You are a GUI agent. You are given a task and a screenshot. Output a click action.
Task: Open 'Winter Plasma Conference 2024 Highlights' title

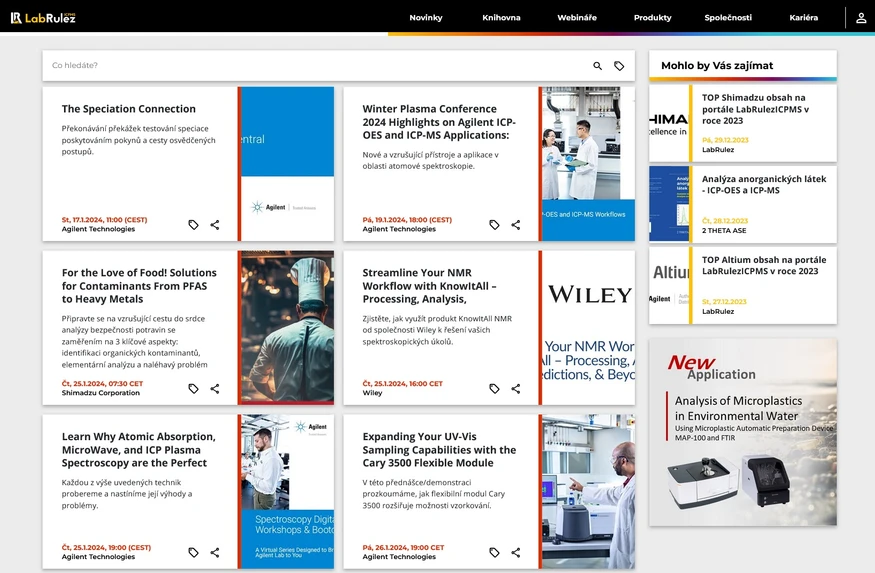coord(439,122)
